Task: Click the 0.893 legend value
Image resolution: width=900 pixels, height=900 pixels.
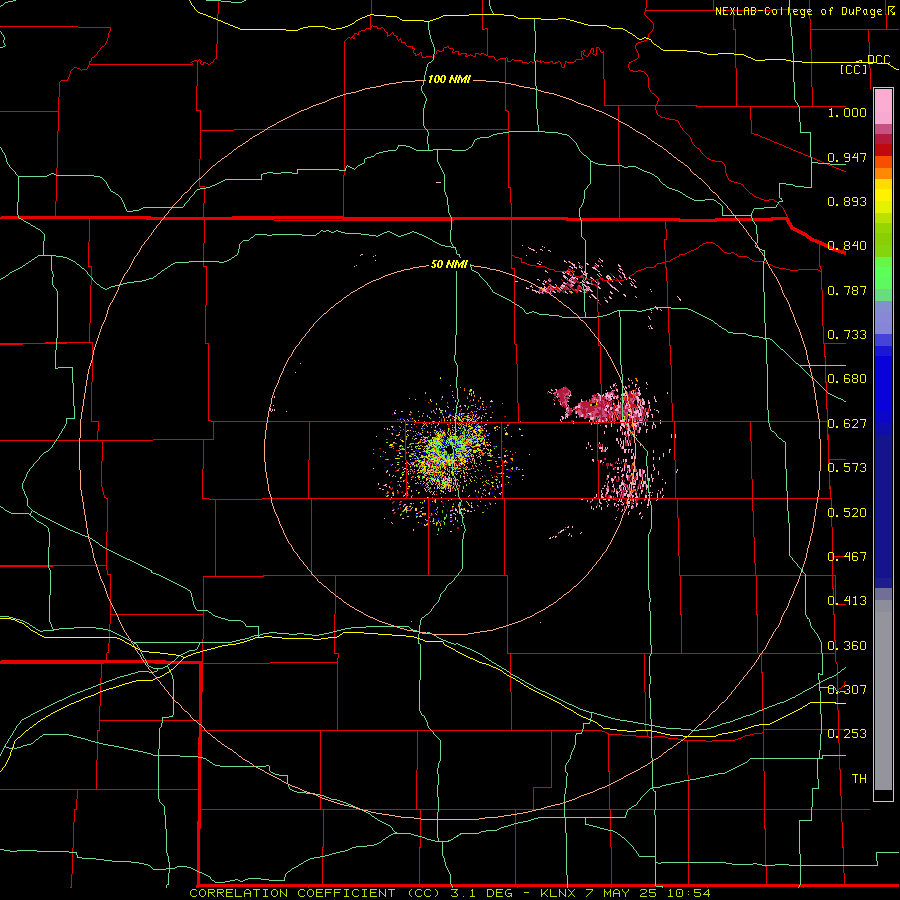Action: click(x=847, y=201)
